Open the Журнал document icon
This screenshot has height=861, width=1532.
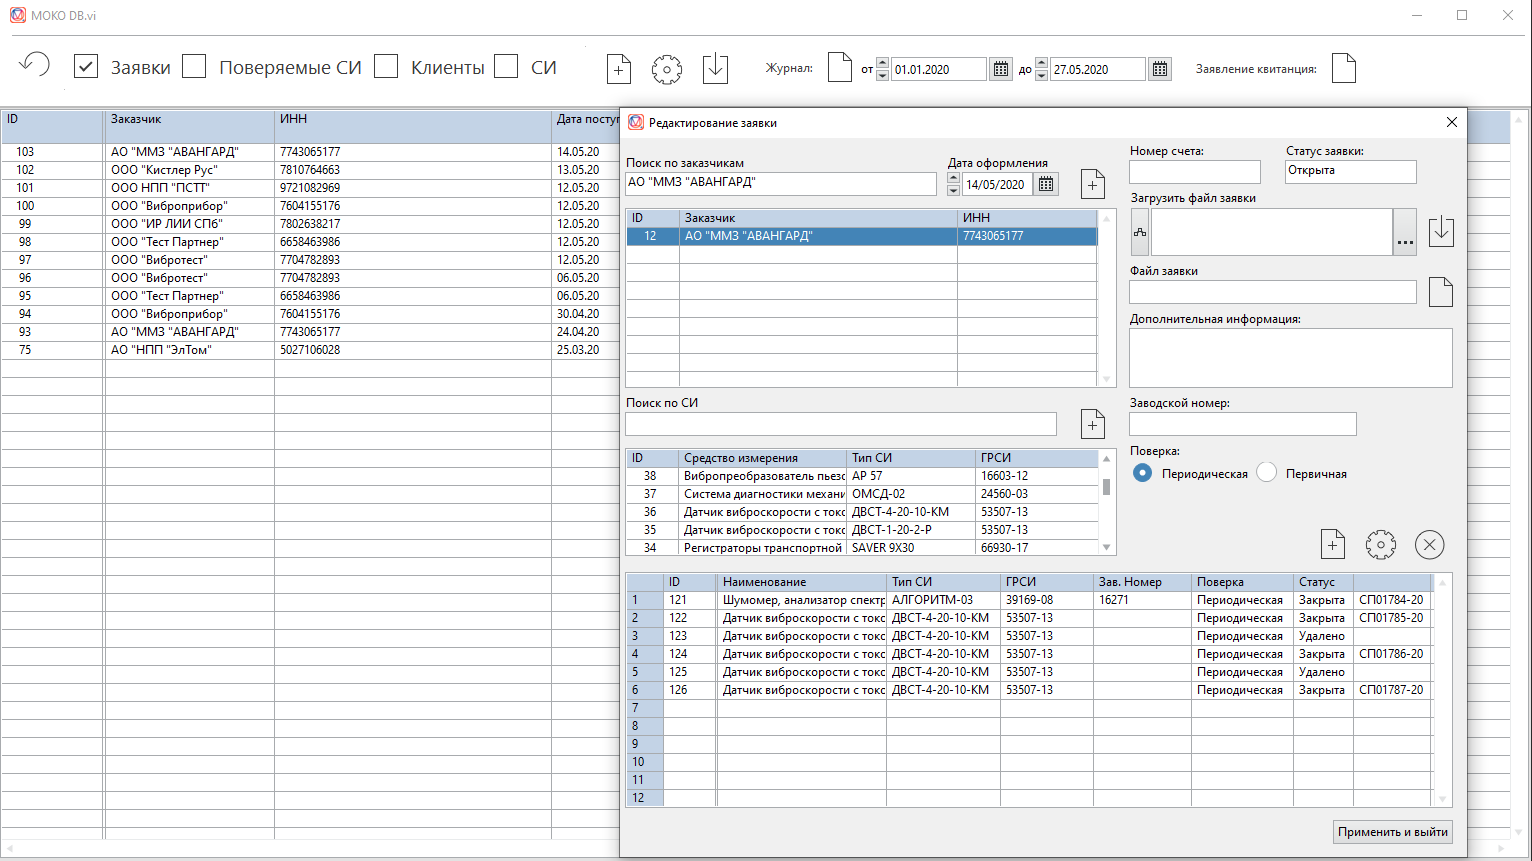pos(840,68)
